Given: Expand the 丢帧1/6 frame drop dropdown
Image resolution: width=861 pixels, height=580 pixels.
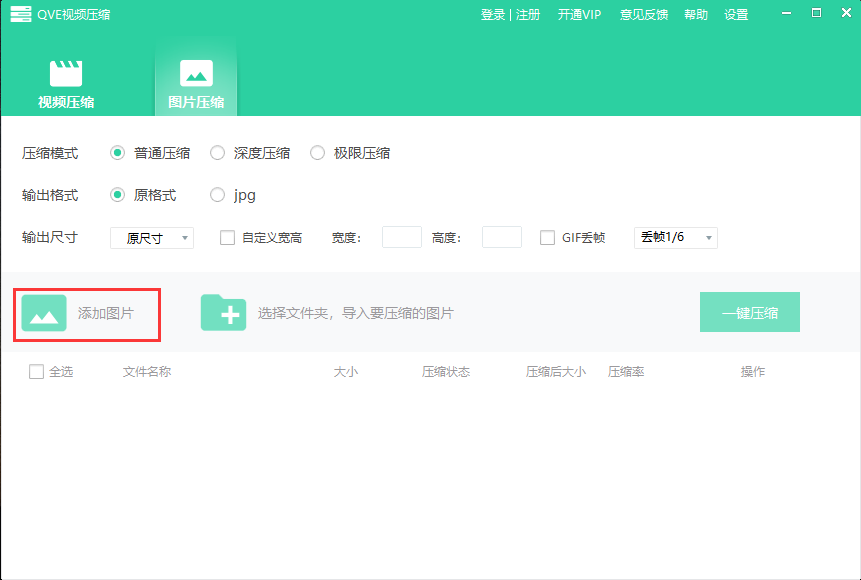Looking at the screenshot, I should tap(676, 238).
